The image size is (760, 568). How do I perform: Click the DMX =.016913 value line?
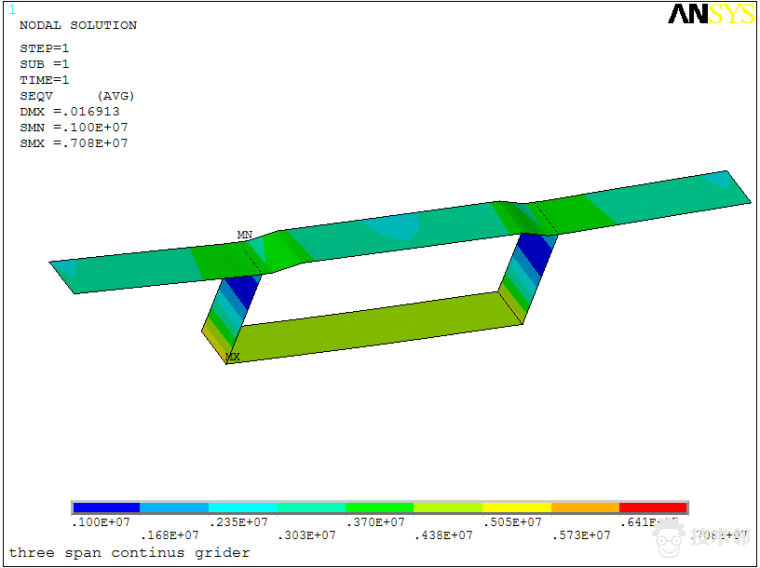(x=68, y=112)
